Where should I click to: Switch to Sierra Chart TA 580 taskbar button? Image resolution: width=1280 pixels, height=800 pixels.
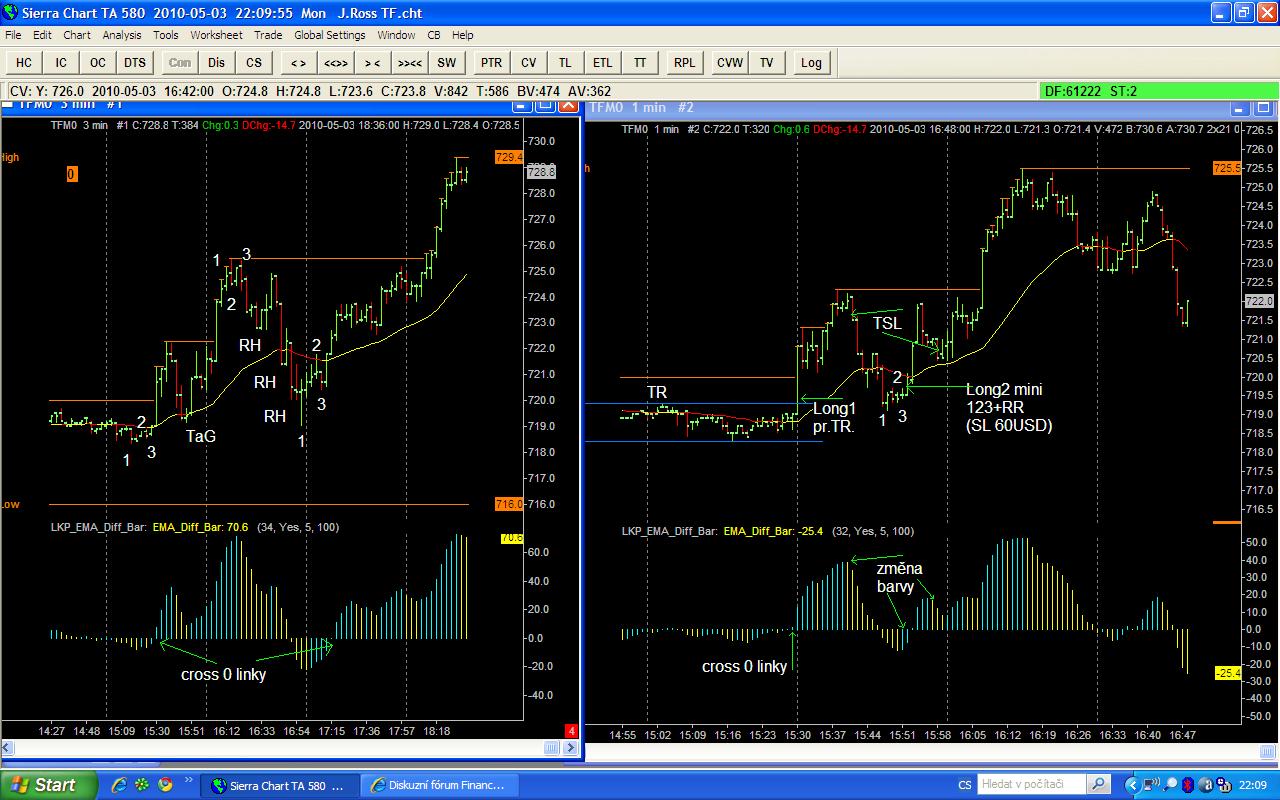[278, 785]
